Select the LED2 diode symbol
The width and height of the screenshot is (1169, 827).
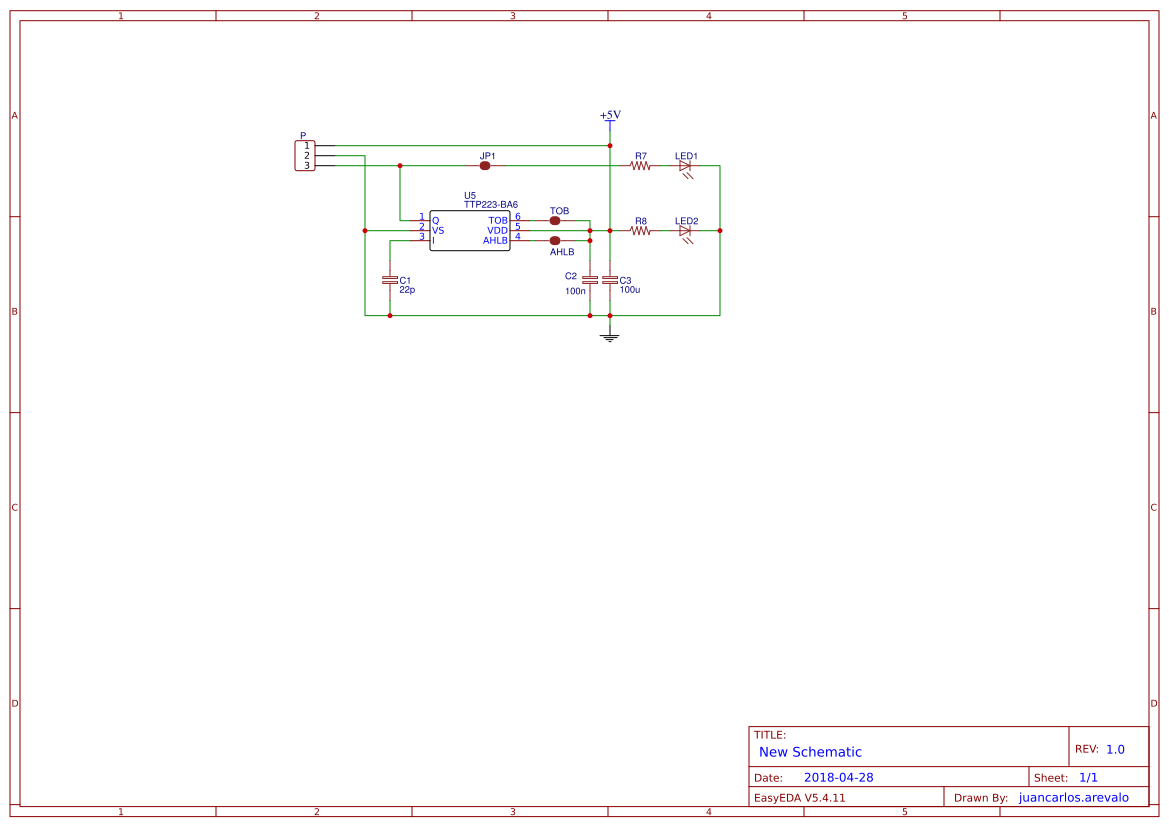(685, 232)
